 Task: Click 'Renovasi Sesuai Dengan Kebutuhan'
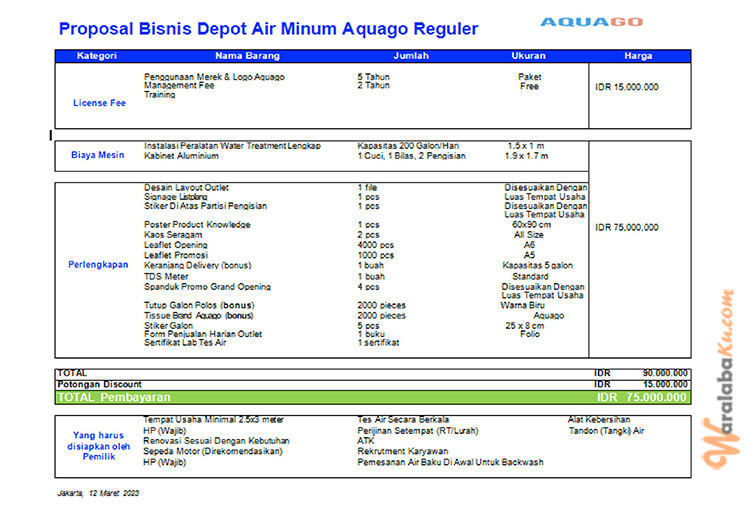[x=216, y=441]
